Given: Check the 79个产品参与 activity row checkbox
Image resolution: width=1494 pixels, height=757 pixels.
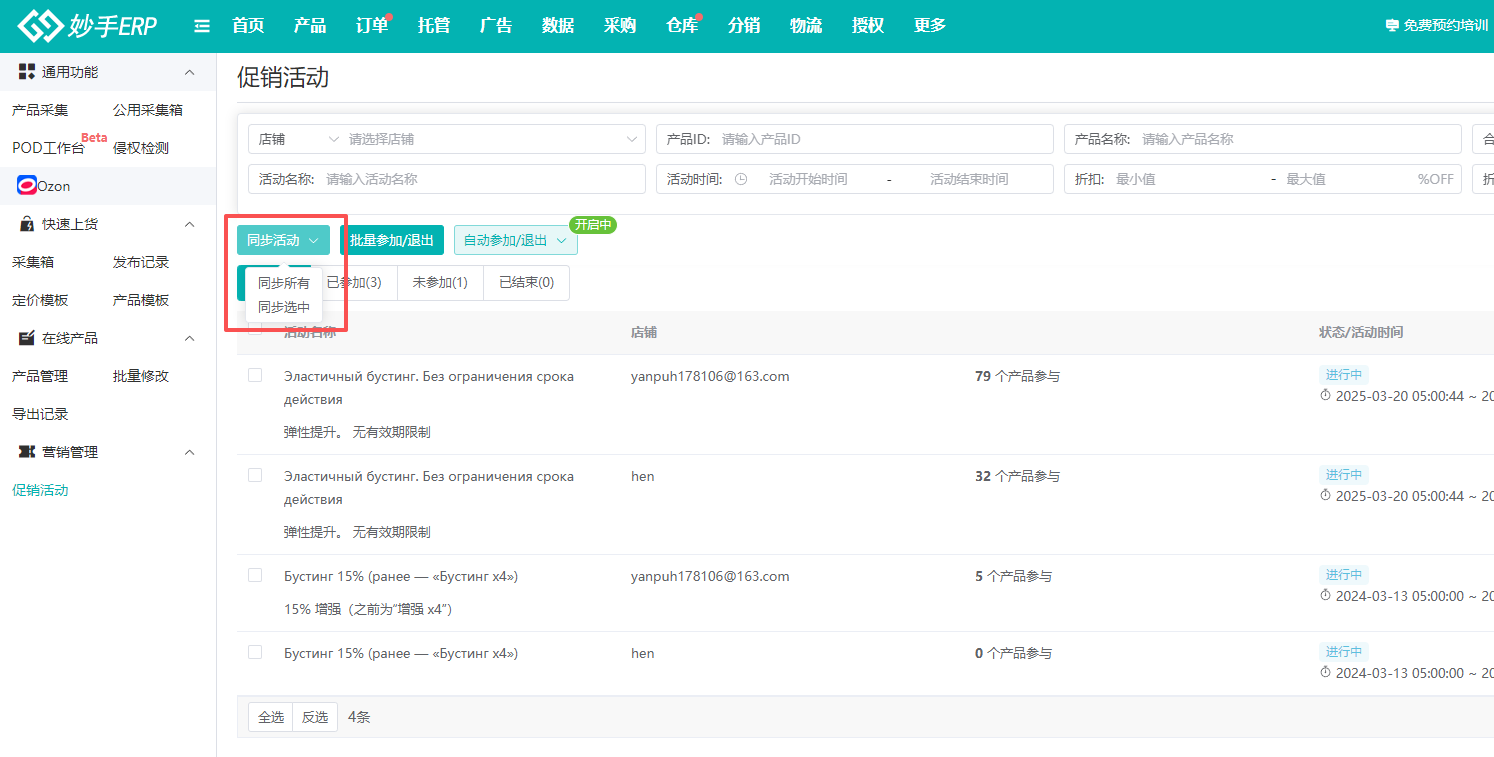Looking at the screenshot, I should (255, 375).
